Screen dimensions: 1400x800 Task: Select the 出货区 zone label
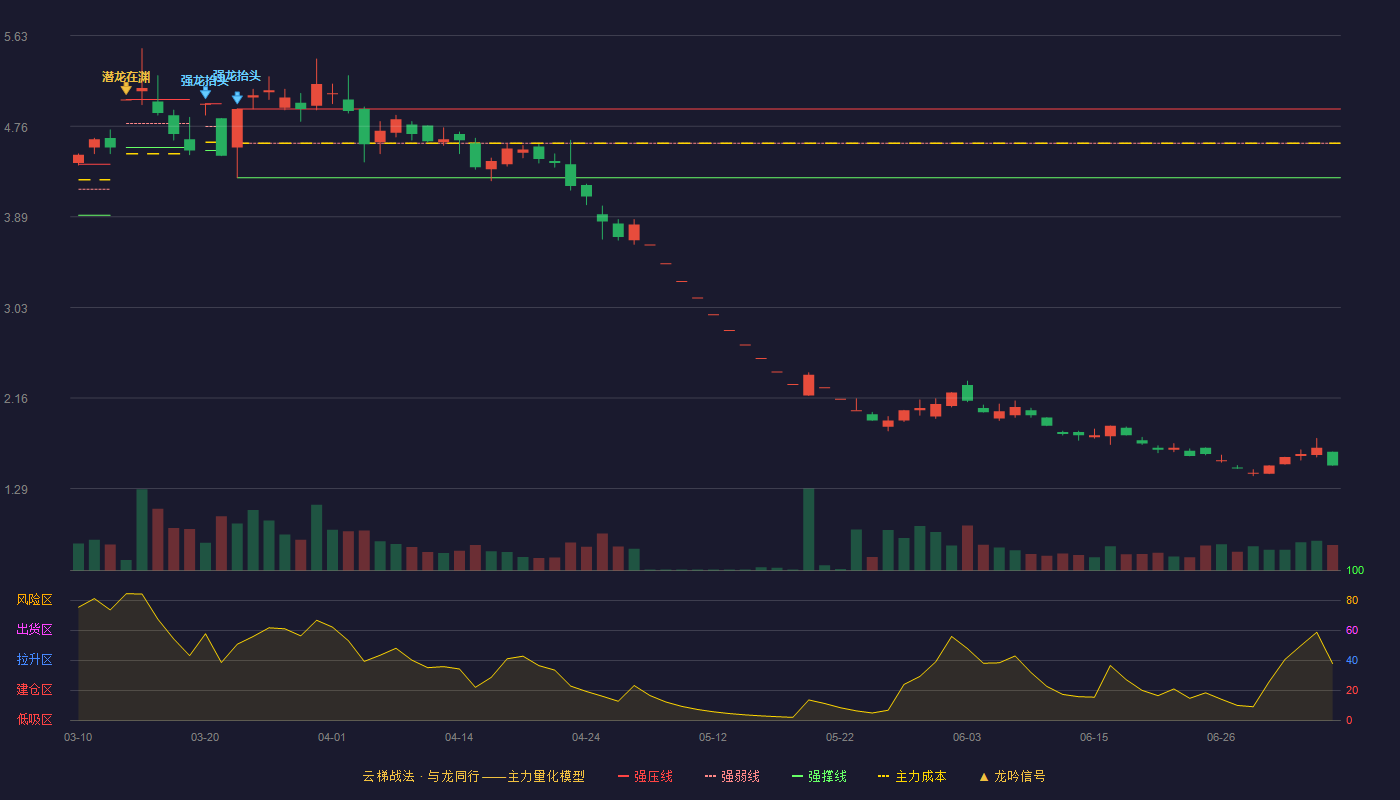34,630
